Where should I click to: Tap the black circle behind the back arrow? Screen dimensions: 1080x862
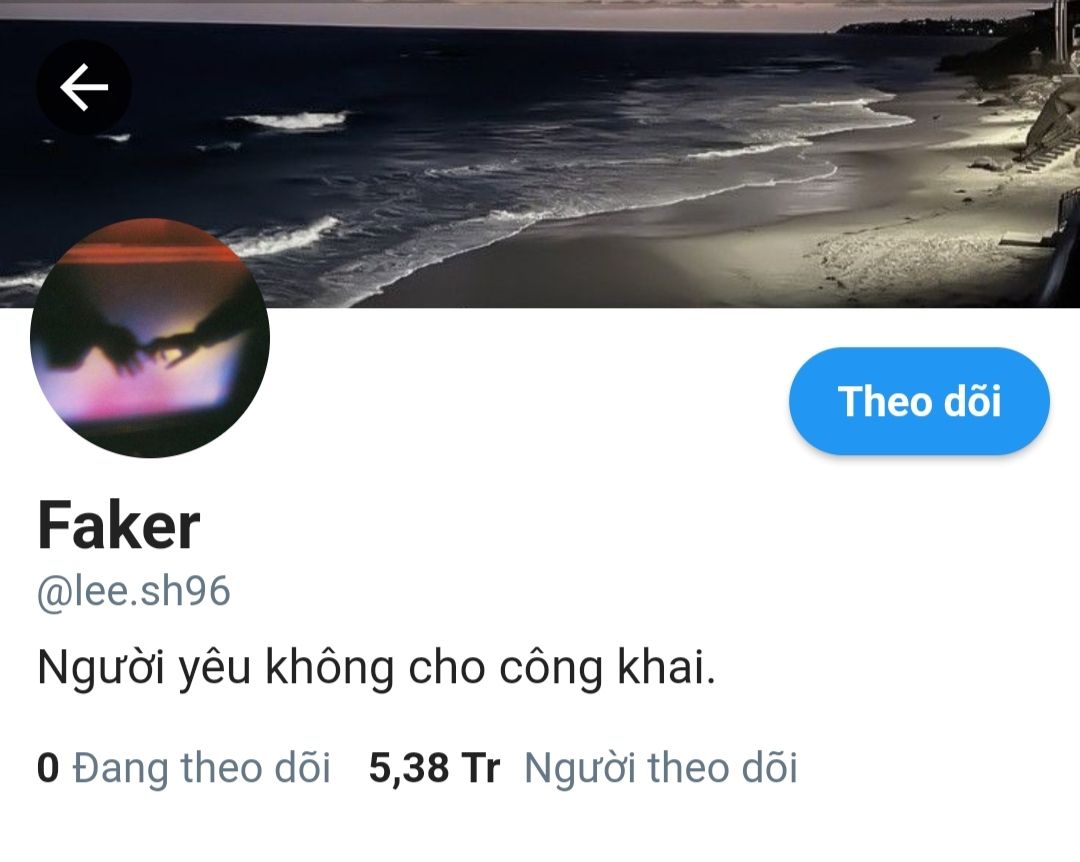[84, 87]
